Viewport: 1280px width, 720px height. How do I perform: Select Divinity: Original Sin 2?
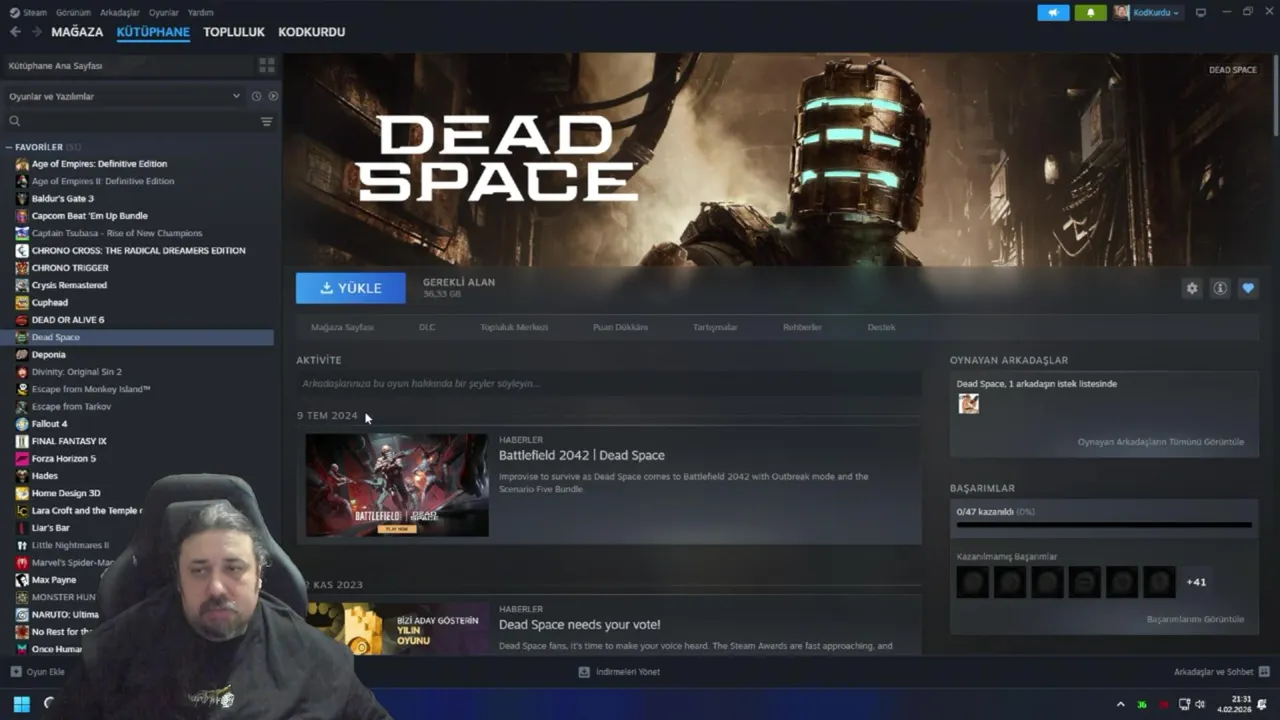click(76, 372)
